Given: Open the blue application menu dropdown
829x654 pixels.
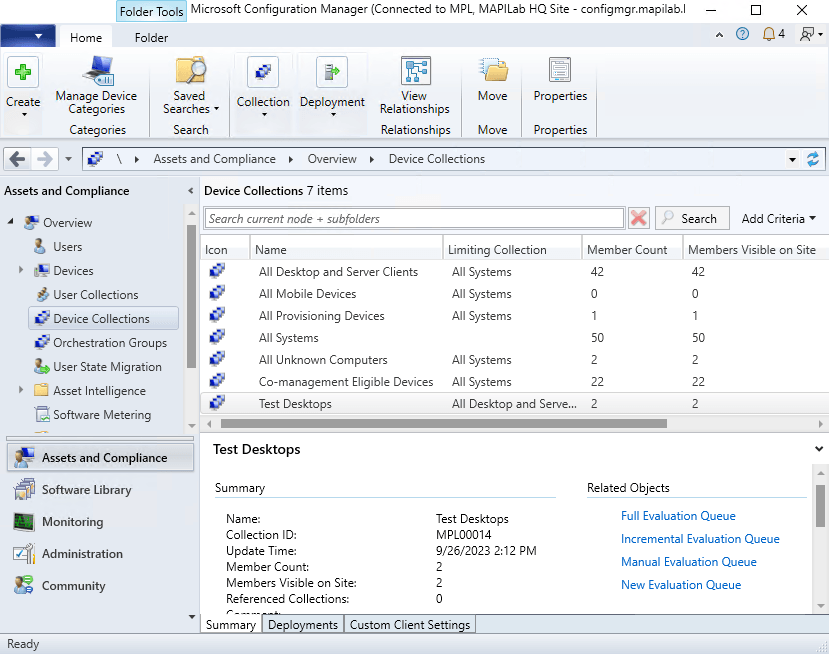Looking at the screenshot, I should [x=28, y=36].
